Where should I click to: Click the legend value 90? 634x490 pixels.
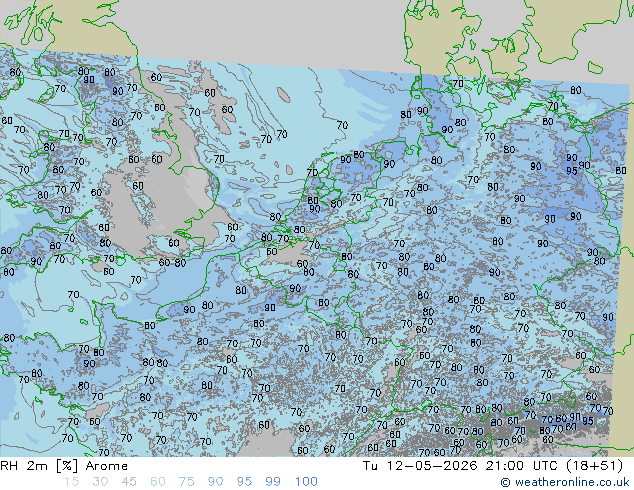(215, 482)
